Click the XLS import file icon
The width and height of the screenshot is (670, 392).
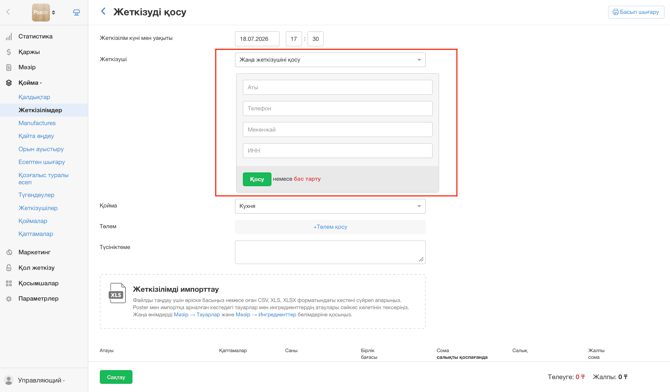tap(117, 293)
